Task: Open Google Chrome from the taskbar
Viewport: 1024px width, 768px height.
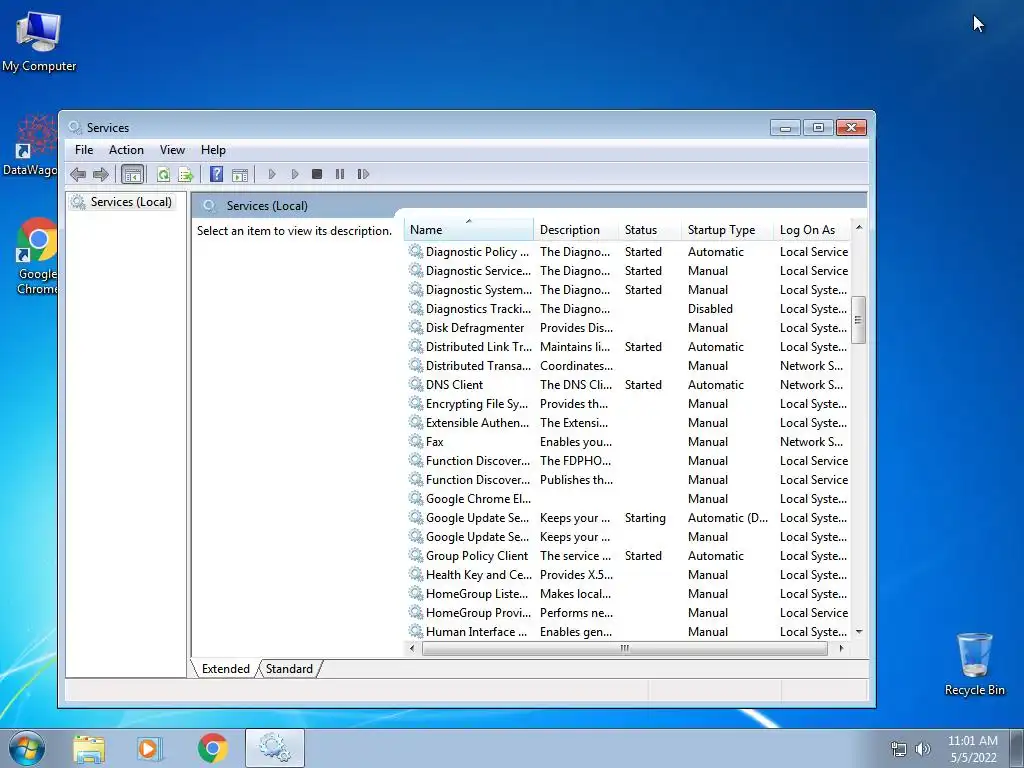Action: point(212,748)
